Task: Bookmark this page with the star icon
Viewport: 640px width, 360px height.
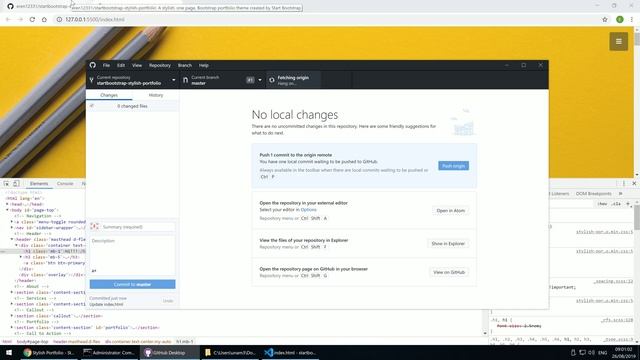Action: coord(605,19)
